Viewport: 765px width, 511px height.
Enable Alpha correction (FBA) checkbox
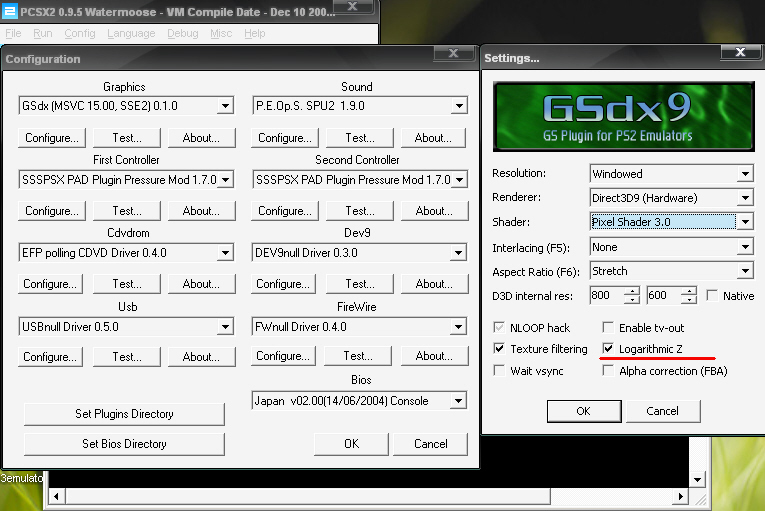click(608, 370)
